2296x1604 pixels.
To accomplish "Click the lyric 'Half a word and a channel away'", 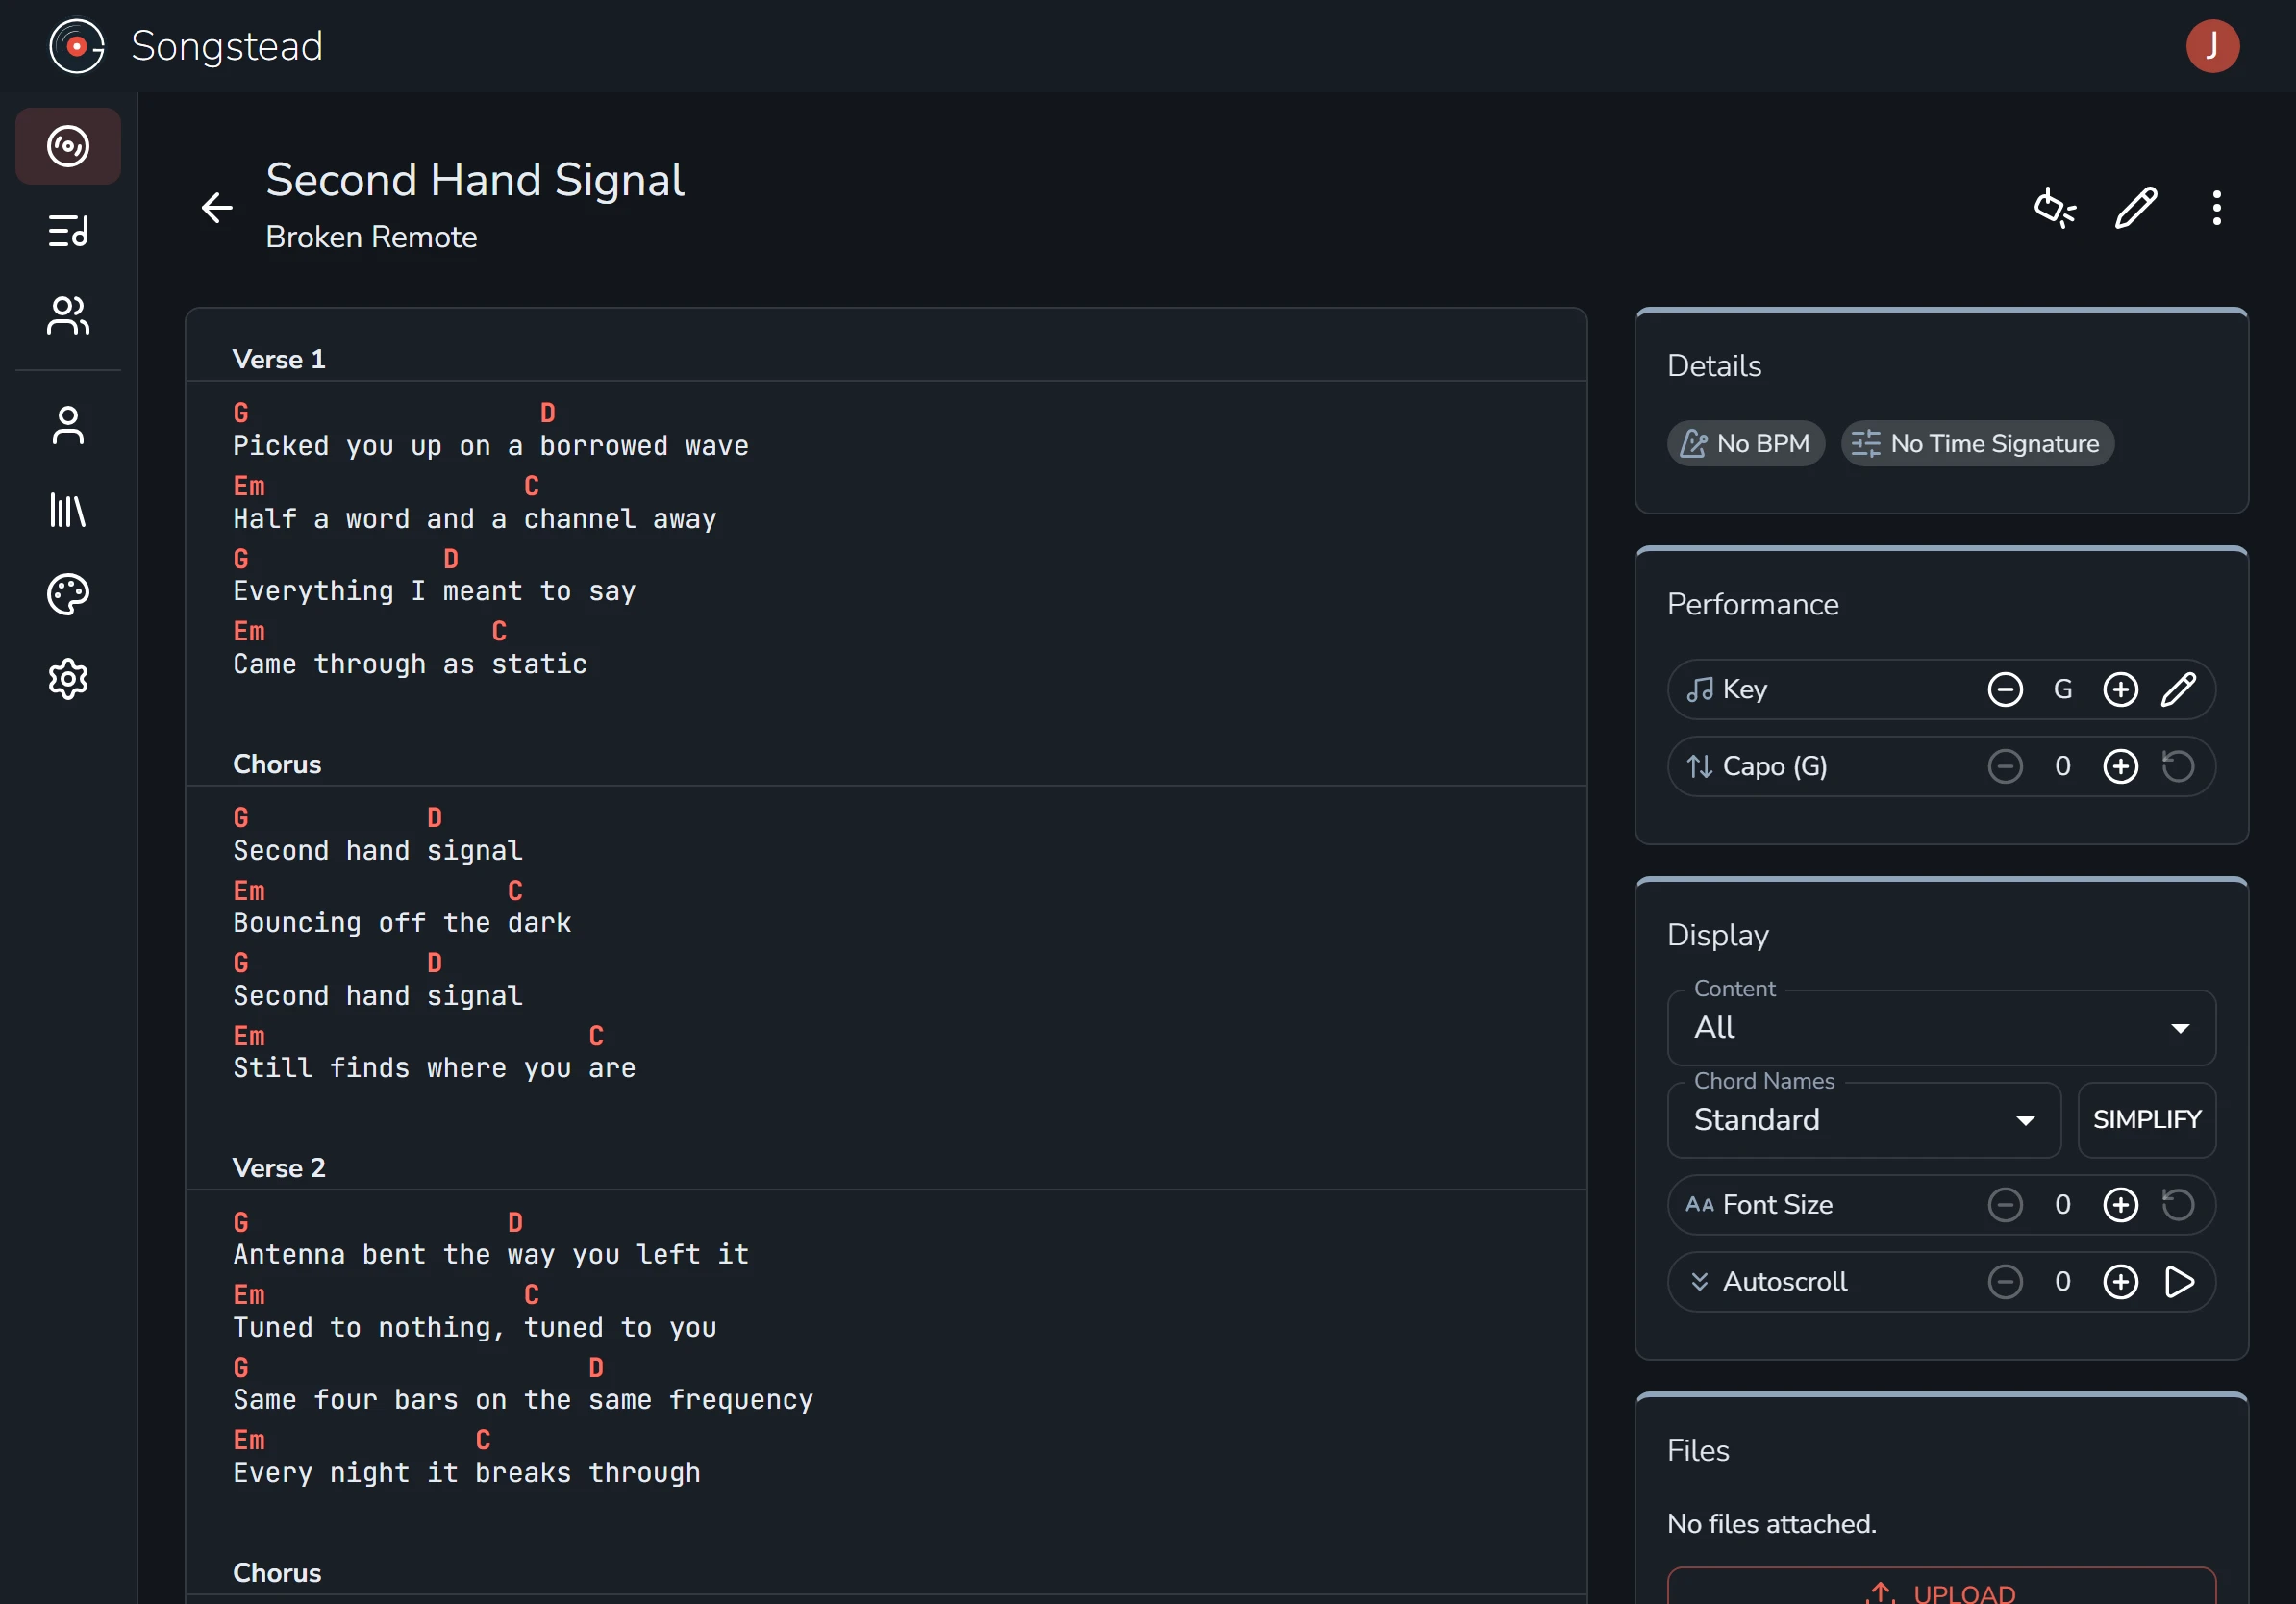I will [x=474, y=519].
